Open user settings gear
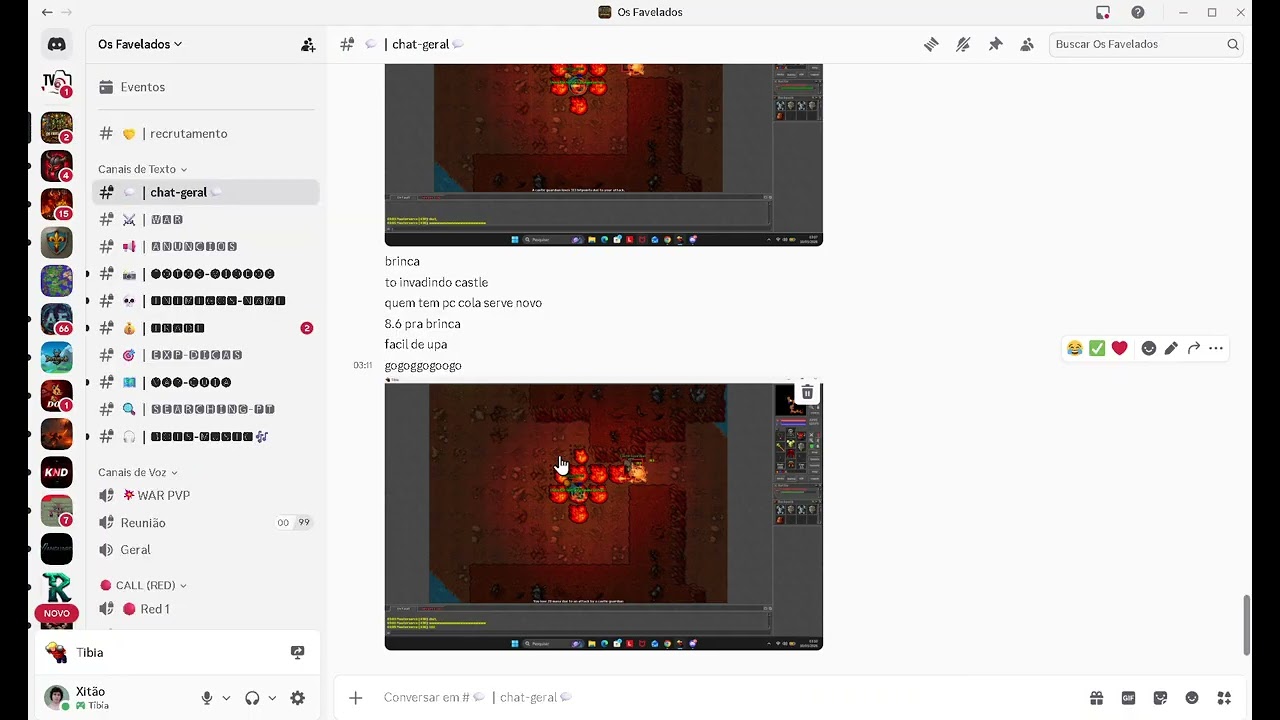1280x720 pixels. (297, 698)
